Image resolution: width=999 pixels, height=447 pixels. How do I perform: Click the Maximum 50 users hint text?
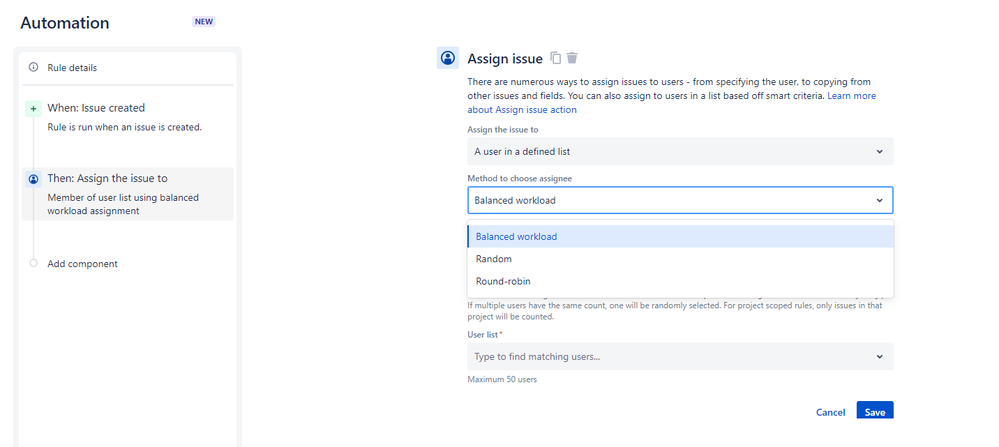pyautogui.click(x=502, y=380)
